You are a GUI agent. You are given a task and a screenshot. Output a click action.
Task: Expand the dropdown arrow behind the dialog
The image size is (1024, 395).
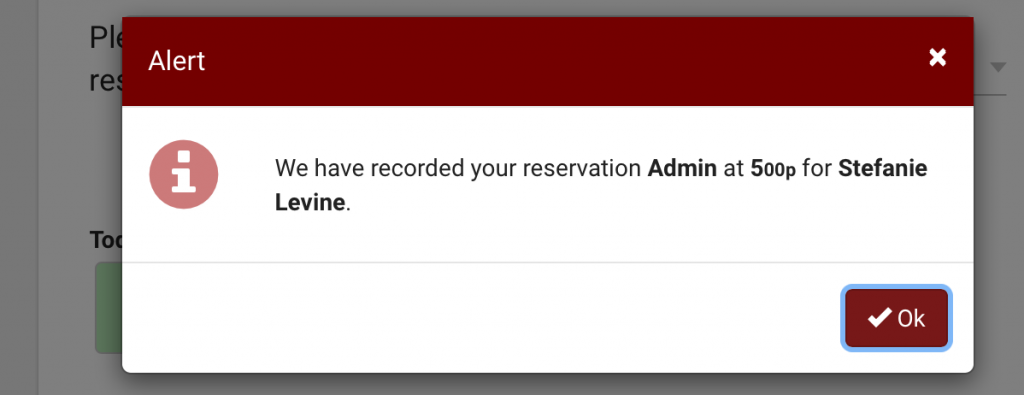(998, 67)
